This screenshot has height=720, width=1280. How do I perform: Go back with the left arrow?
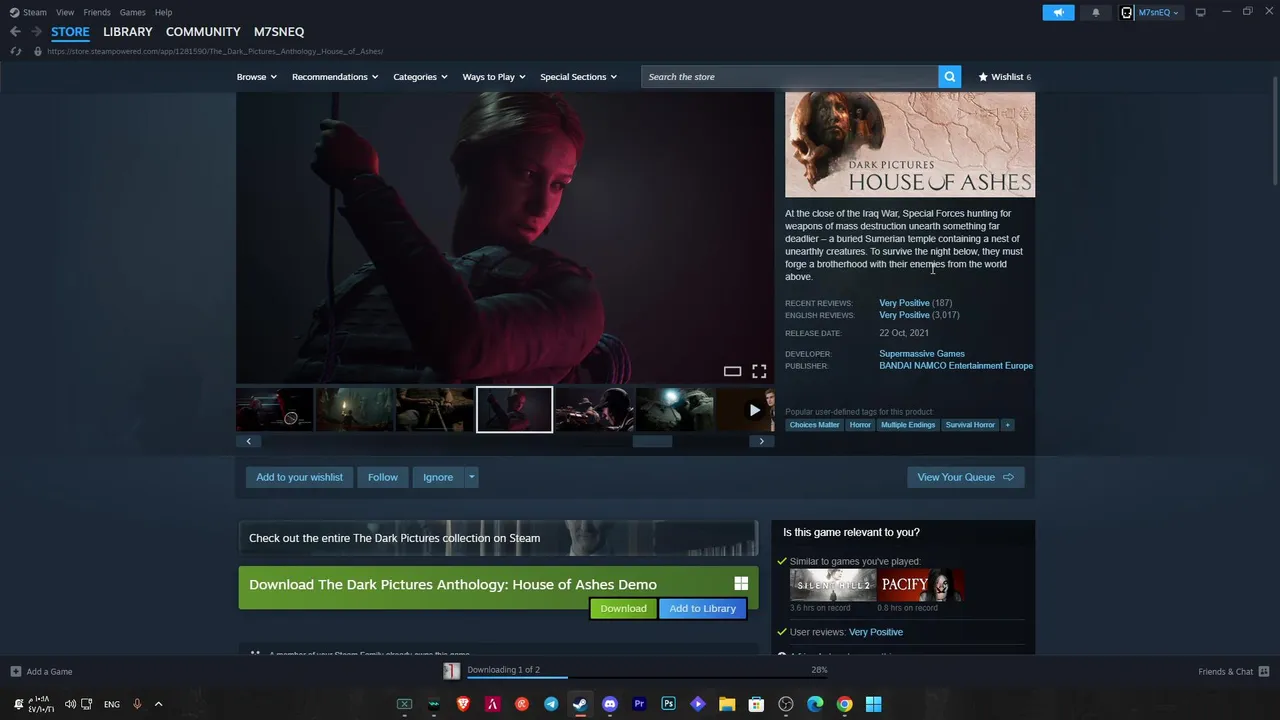pyautogui.click(x=15, y=32)
